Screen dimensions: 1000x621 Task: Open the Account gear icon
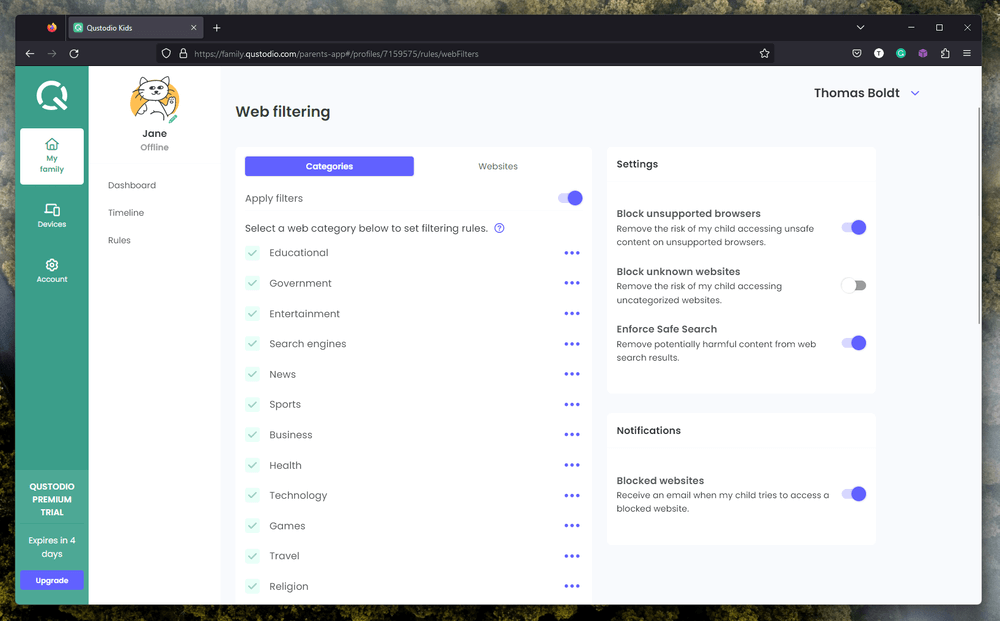[x=52, y=265]
